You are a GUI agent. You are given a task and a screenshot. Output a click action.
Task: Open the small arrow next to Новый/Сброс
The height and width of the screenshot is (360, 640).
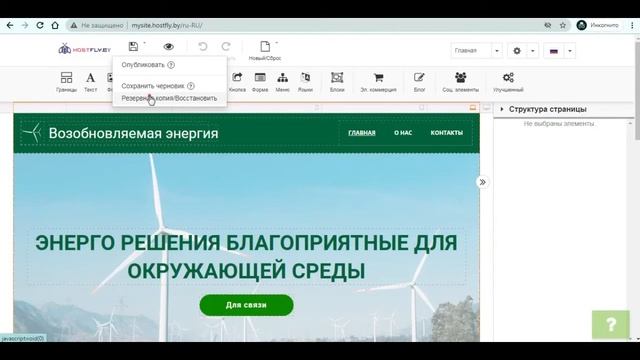(x=276, y=42)
